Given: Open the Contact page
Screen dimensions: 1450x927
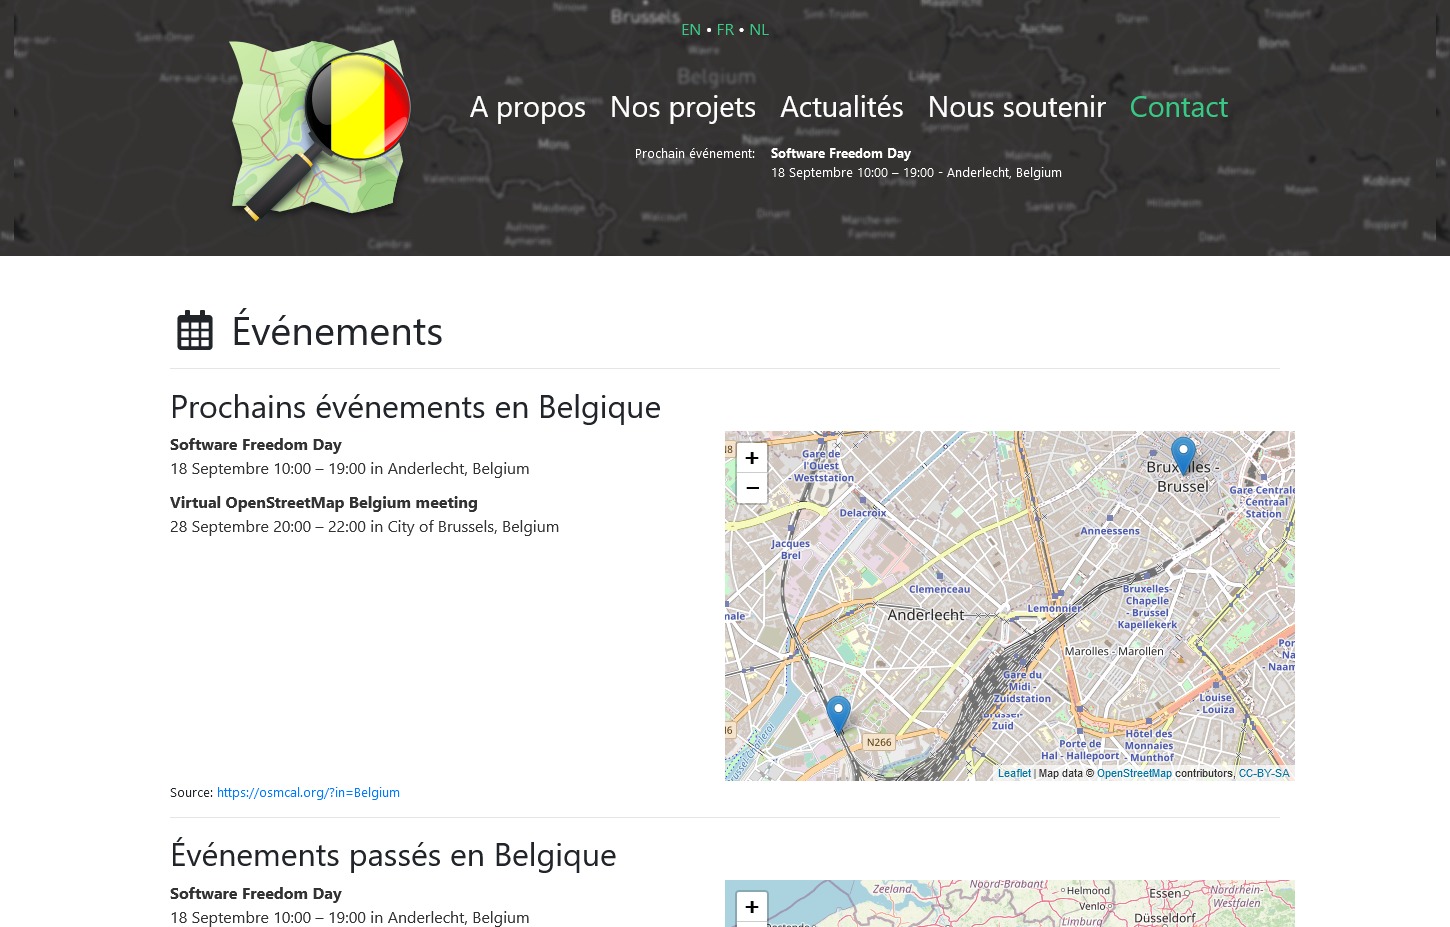Looking at the screenshot, I should (x=1178, y=107).
